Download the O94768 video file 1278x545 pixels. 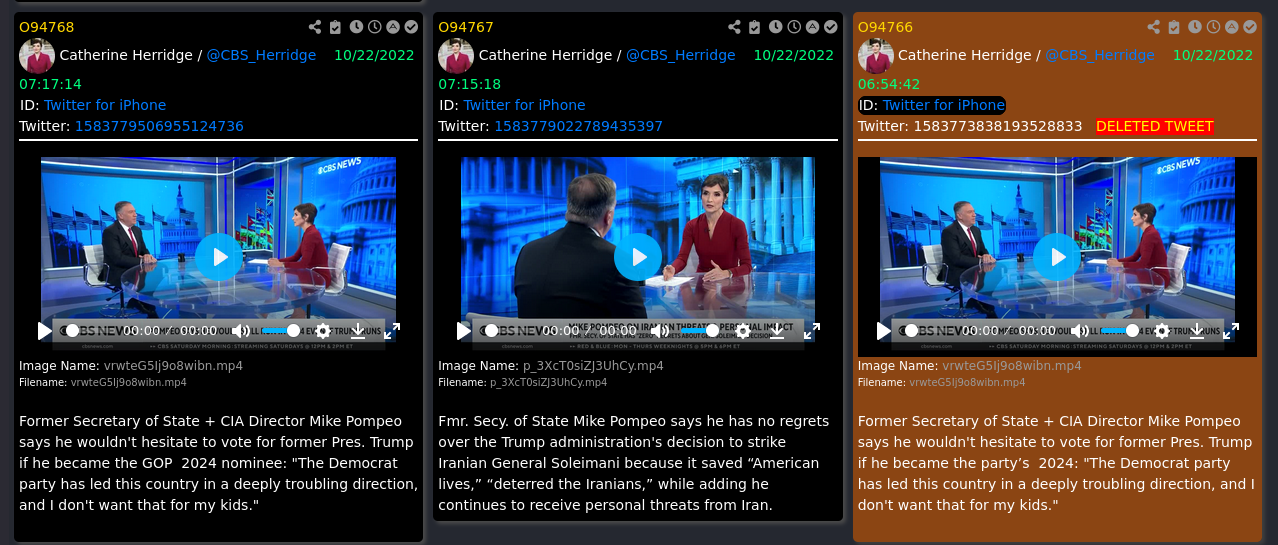[x=358, y=330]
